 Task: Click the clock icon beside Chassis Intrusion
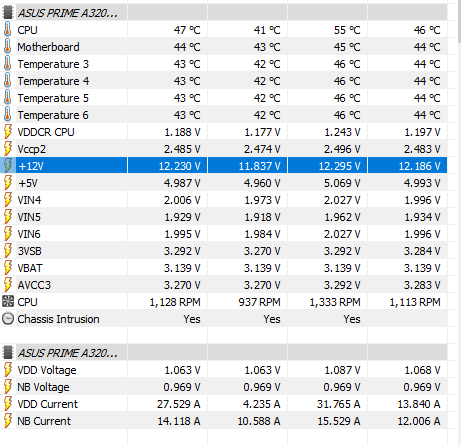(7, 319)
